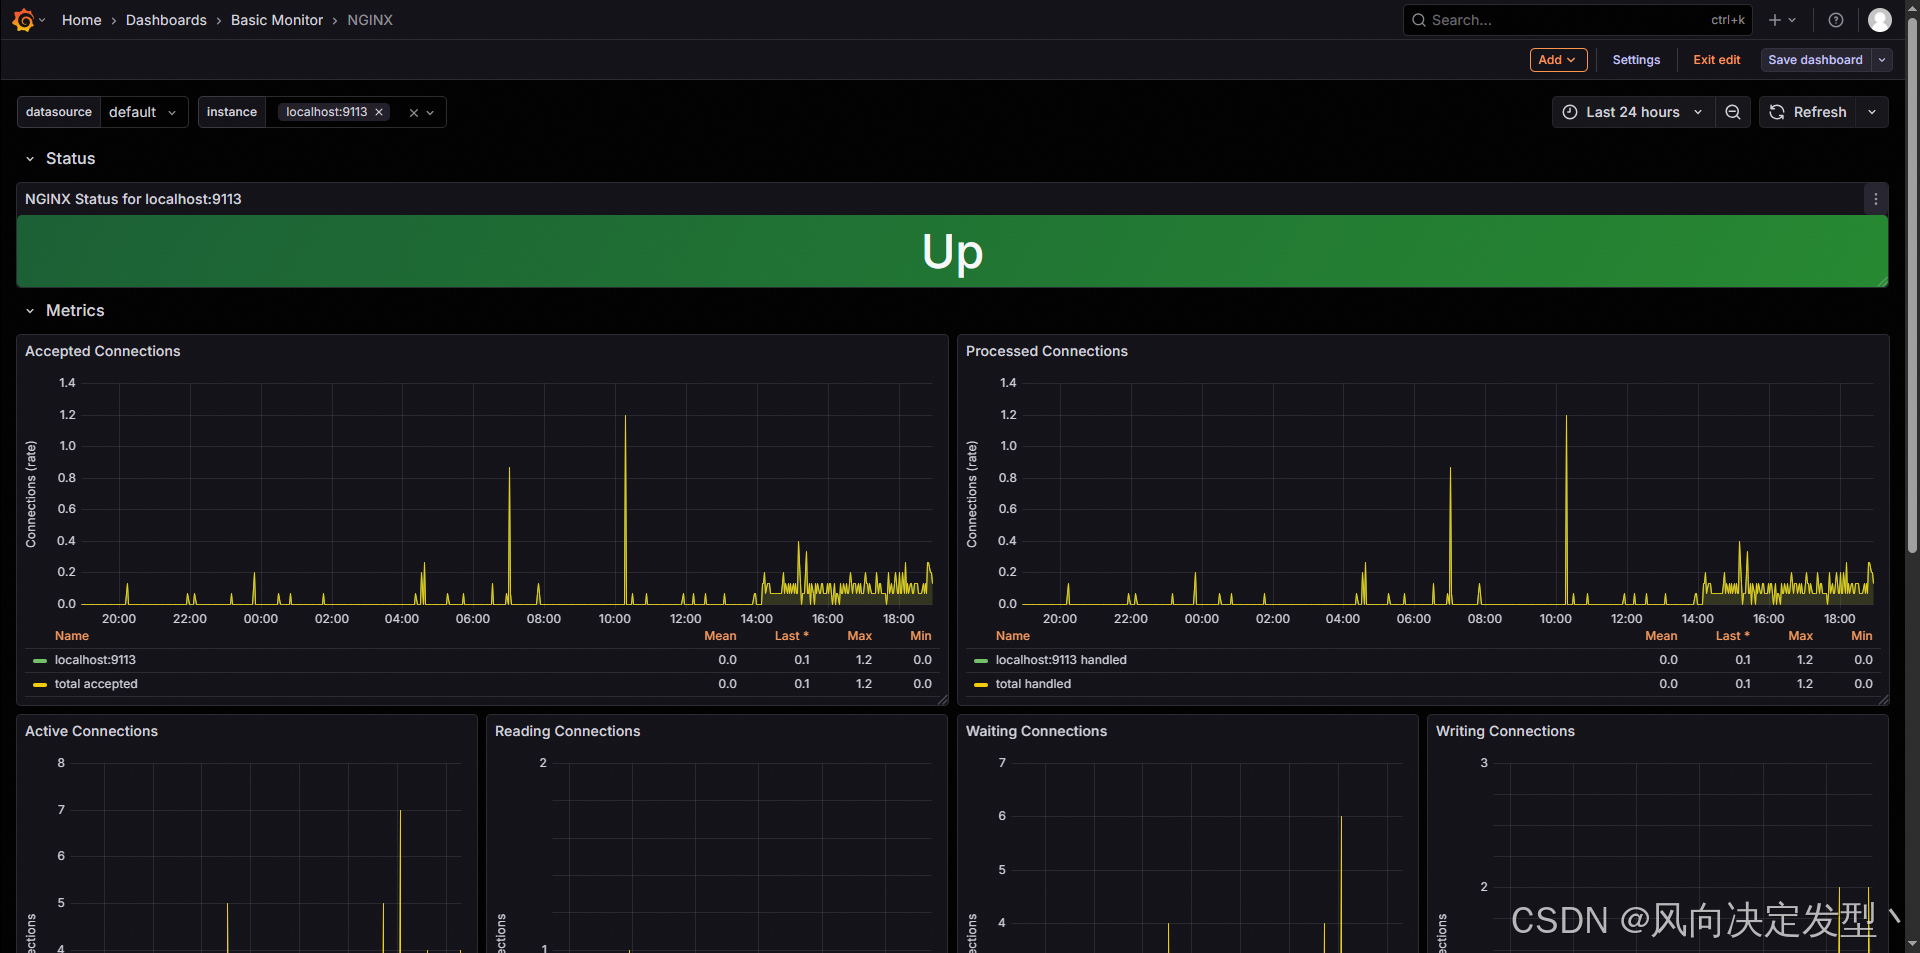Sort Processed Connections legend by Max

click(1801, 636)
